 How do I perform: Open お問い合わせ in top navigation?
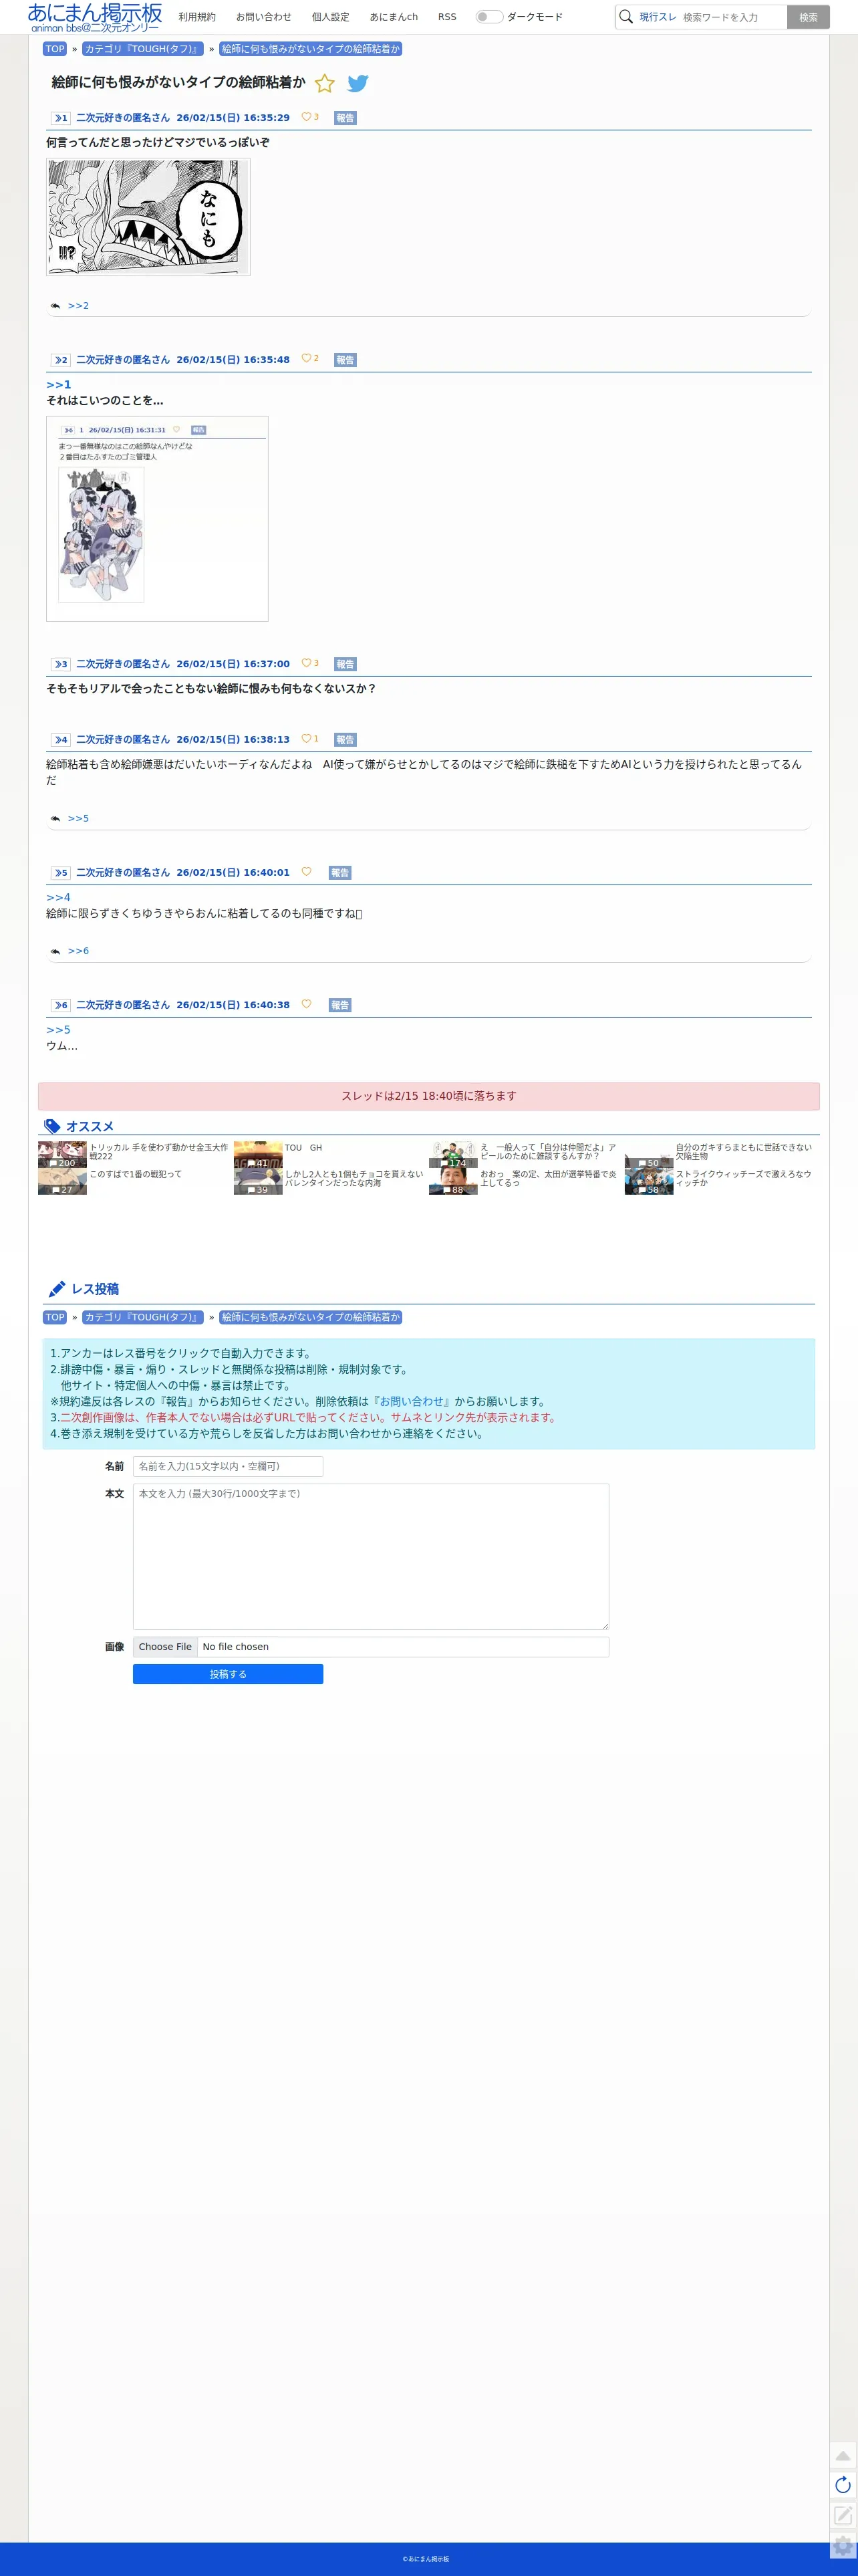264,17
